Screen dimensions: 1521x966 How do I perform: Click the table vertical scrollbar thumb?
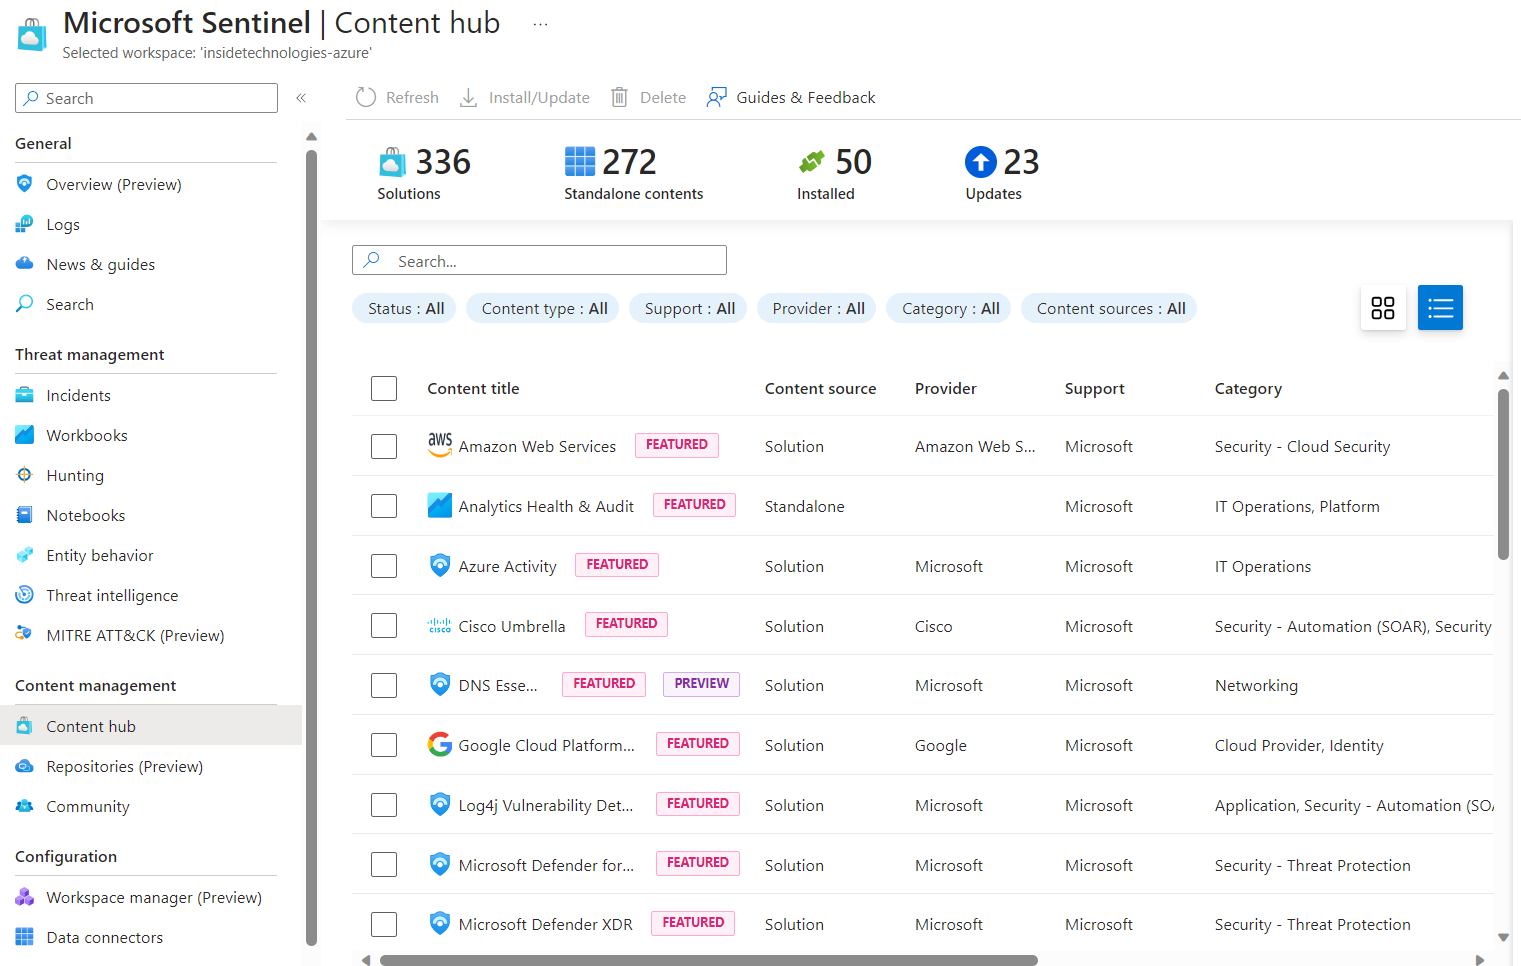1503,474
